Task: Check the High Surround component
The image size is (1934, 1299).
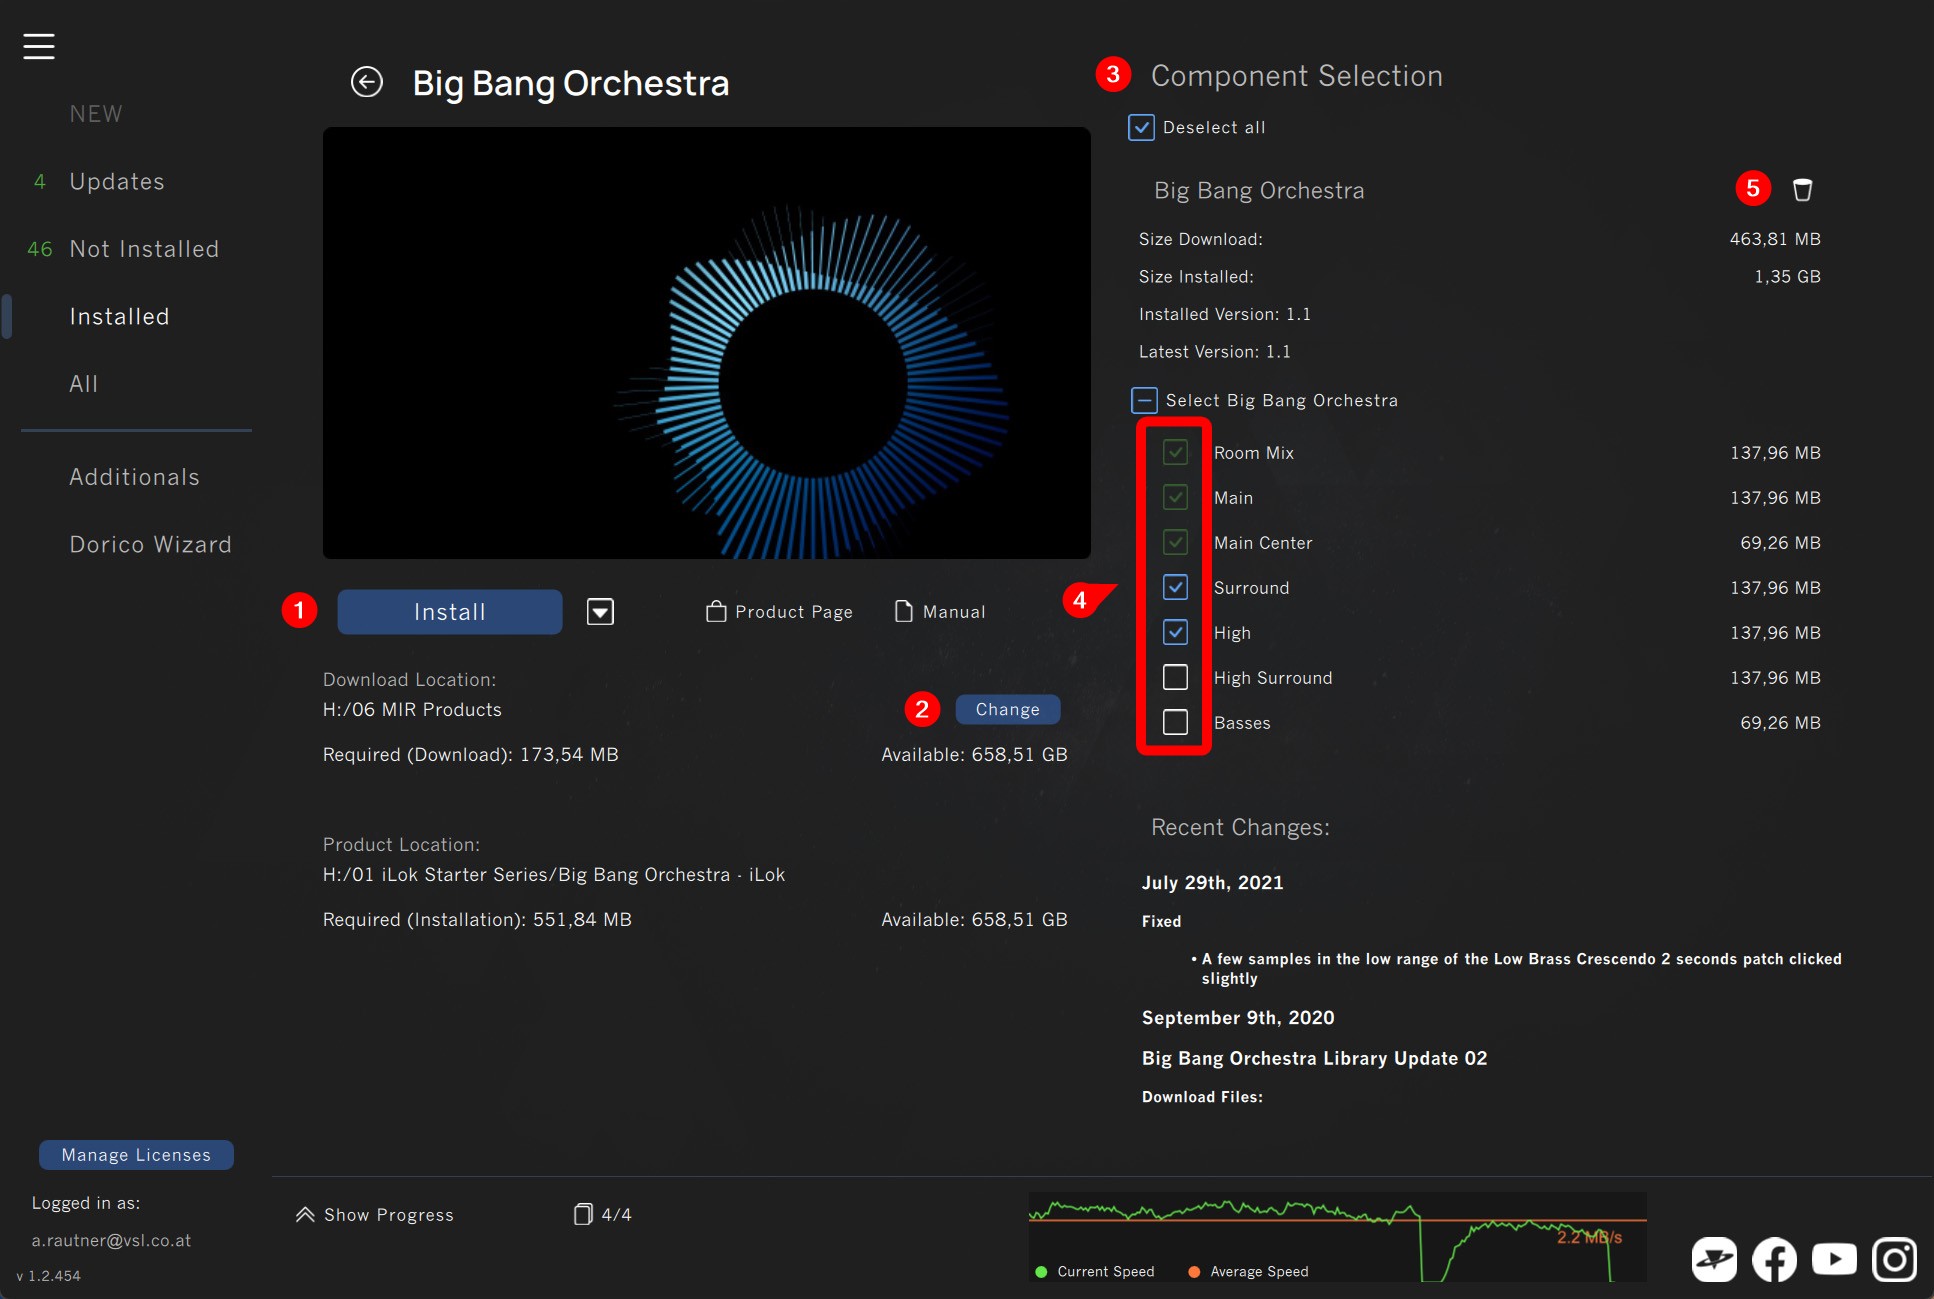Action: pyautogui.click(x=1176, y=677)
